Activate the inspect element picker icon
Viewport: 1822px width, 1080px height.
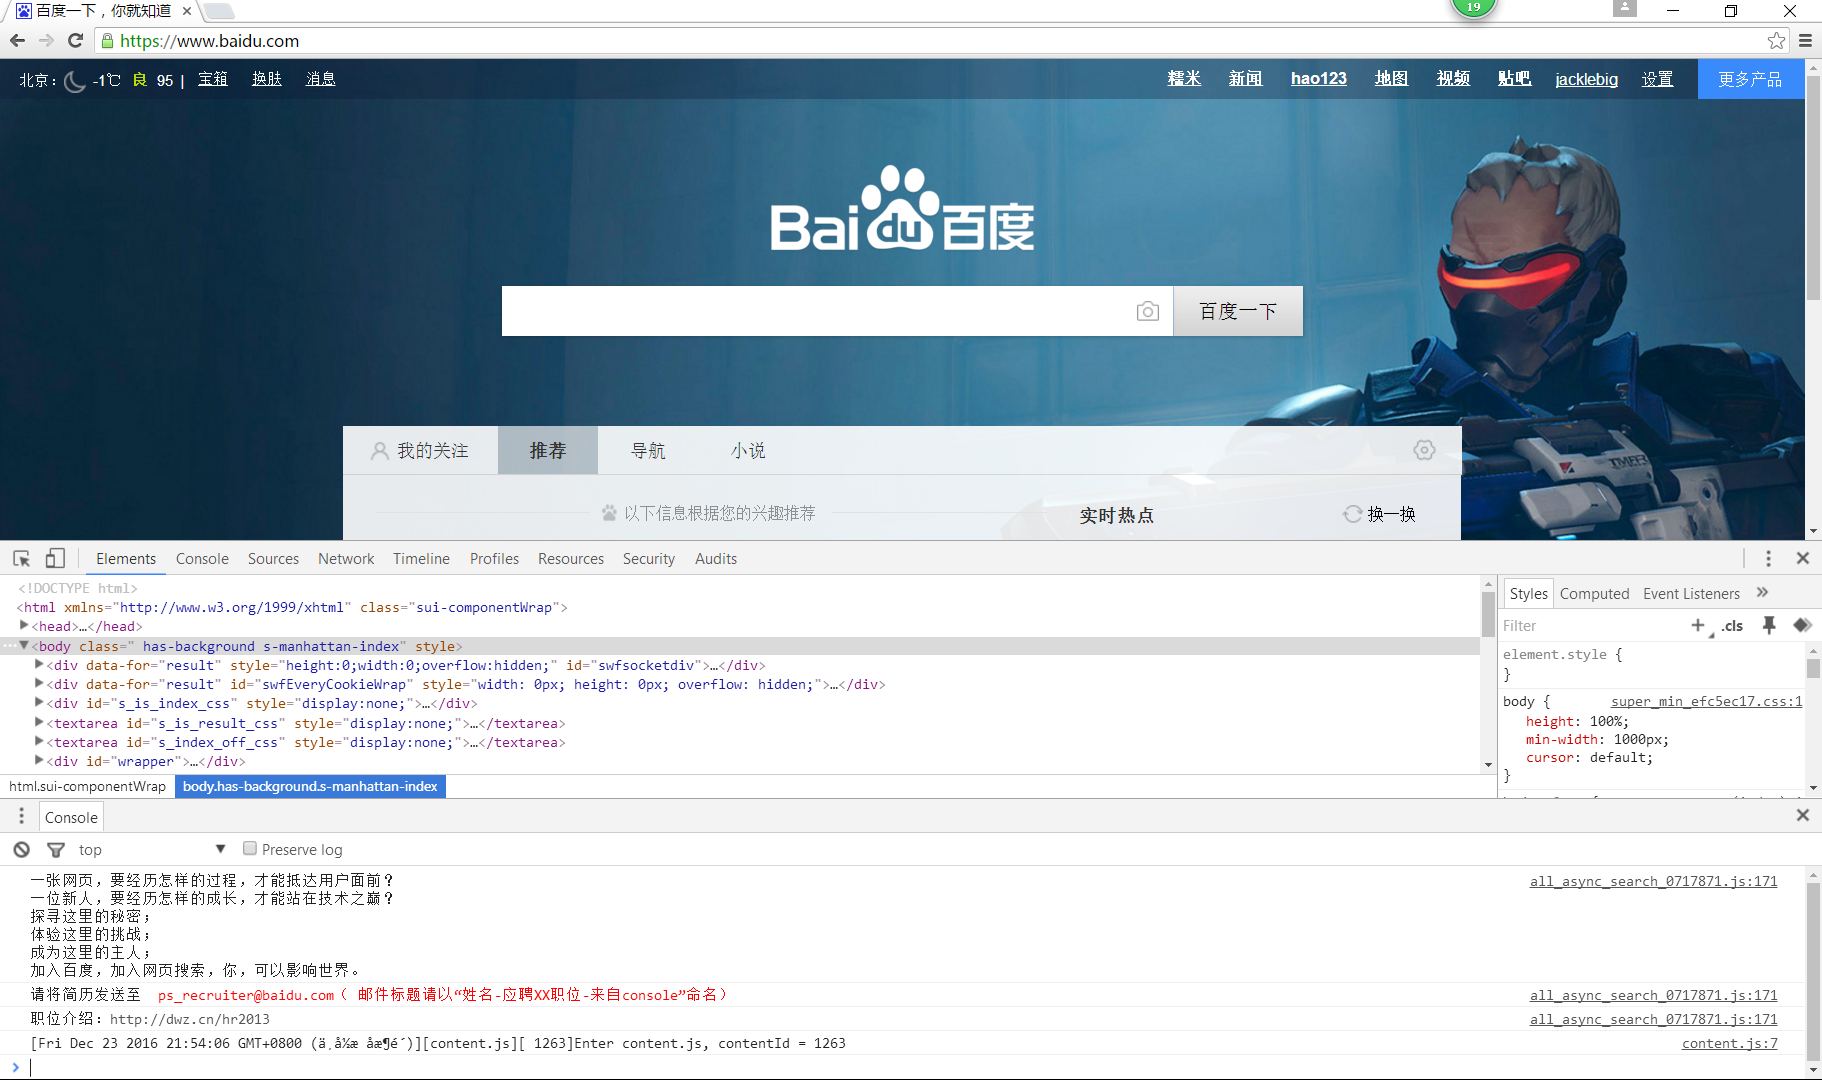coord(21,558)
